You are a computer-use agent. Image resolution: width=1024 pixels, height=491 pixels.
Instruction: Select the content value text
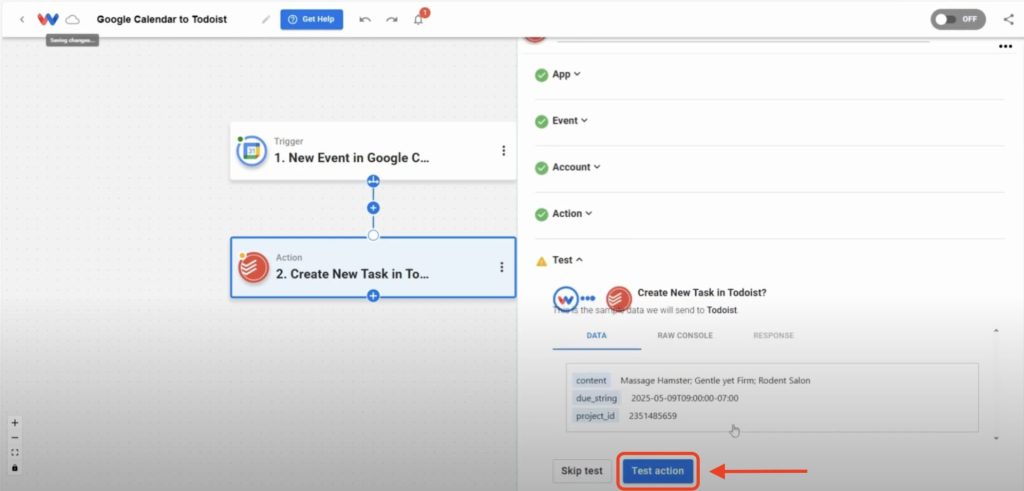pyautogui.click(x=715, y=381)
